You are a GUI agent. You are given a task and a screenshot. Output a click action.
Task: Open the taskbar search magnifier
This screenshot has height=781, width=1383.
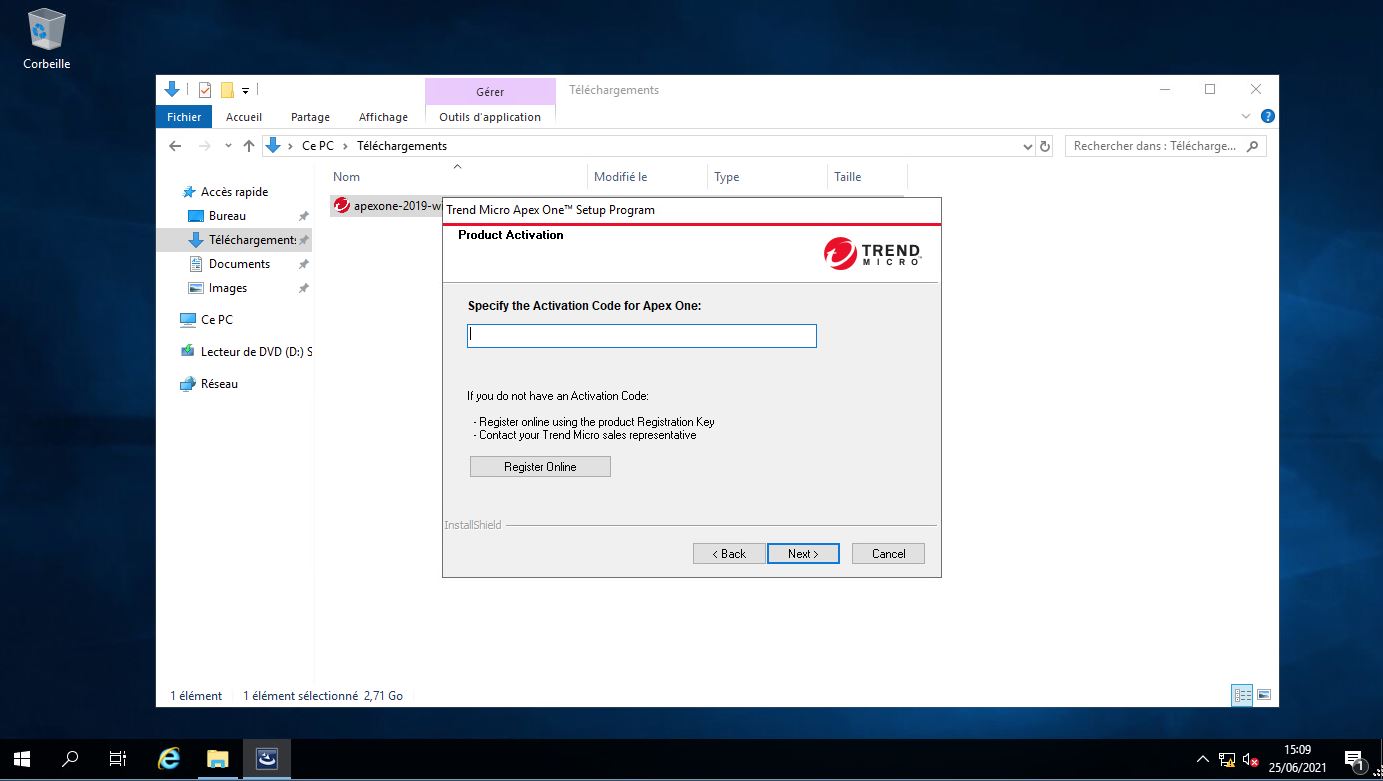coord(70,759)
